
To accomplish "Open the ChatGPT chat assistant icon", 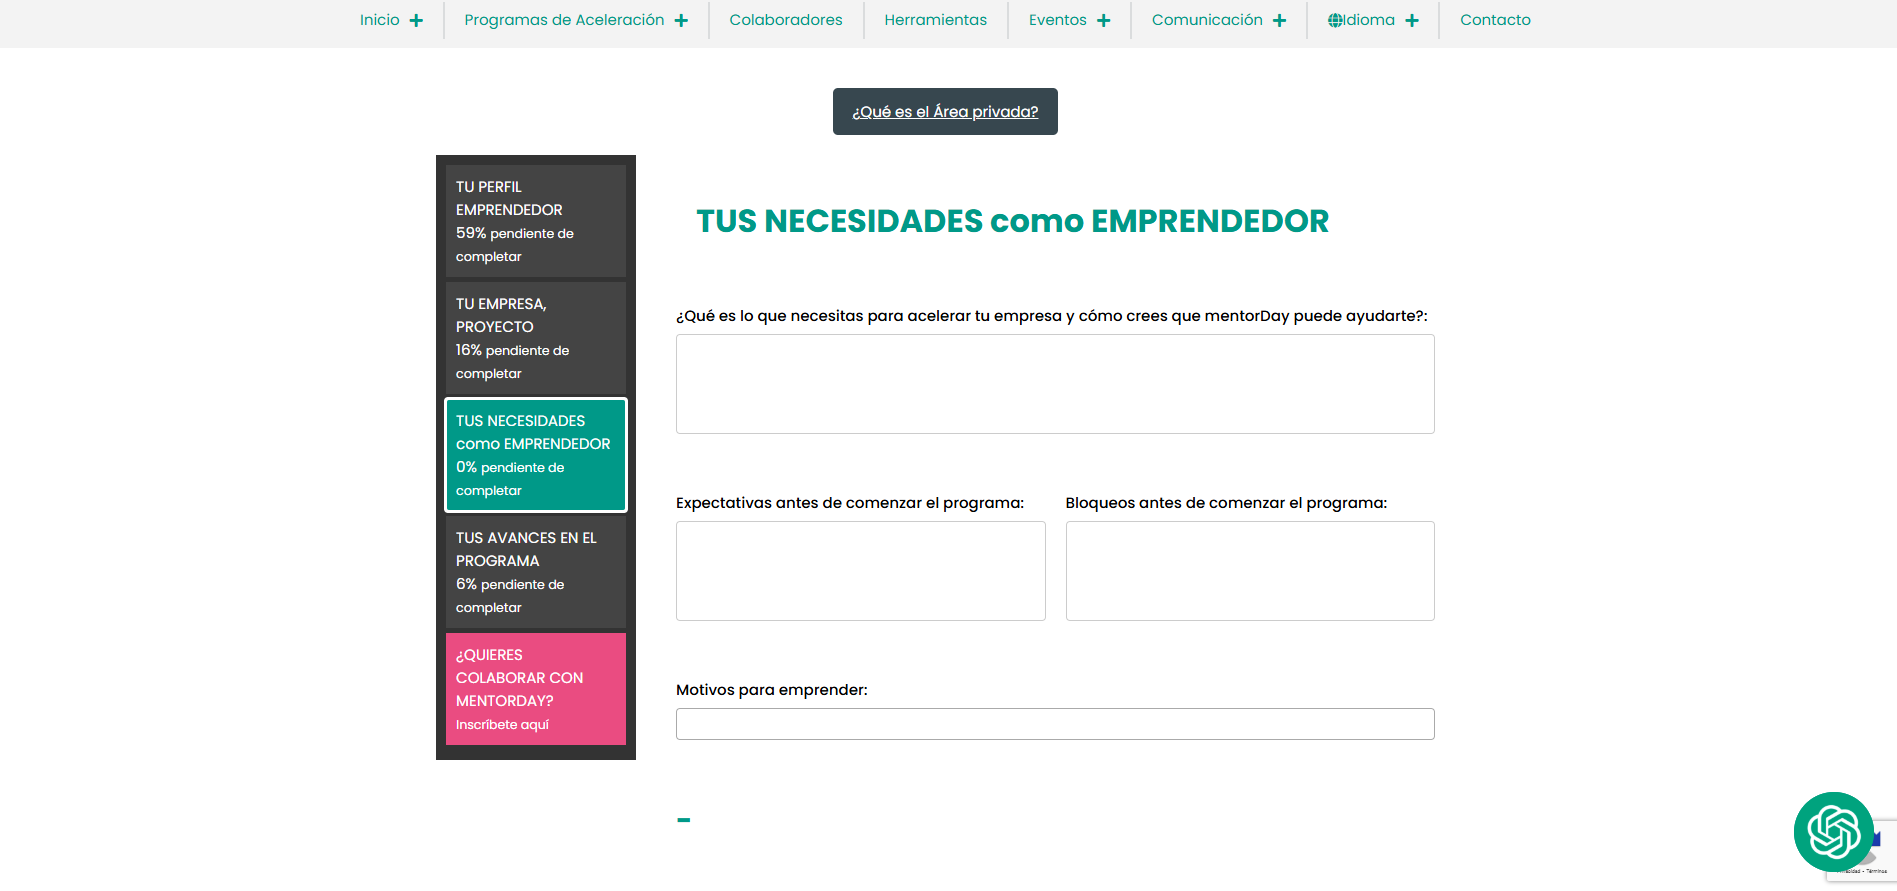I will 1833,831.
